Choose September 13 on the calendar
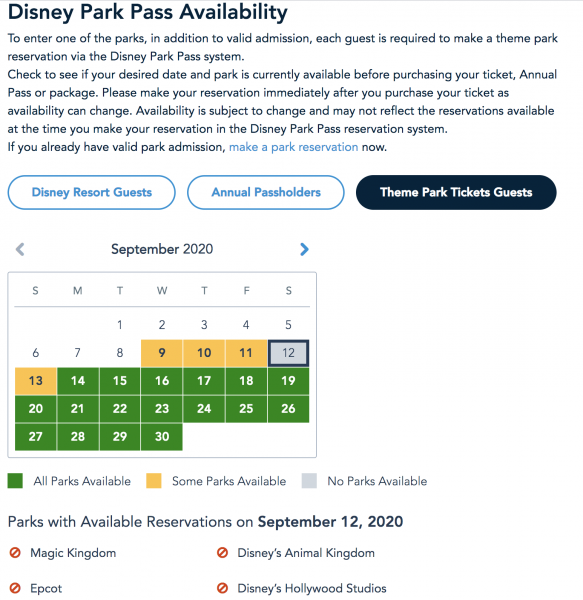This screenshot has height=600, width=583. tap(36, 381)
